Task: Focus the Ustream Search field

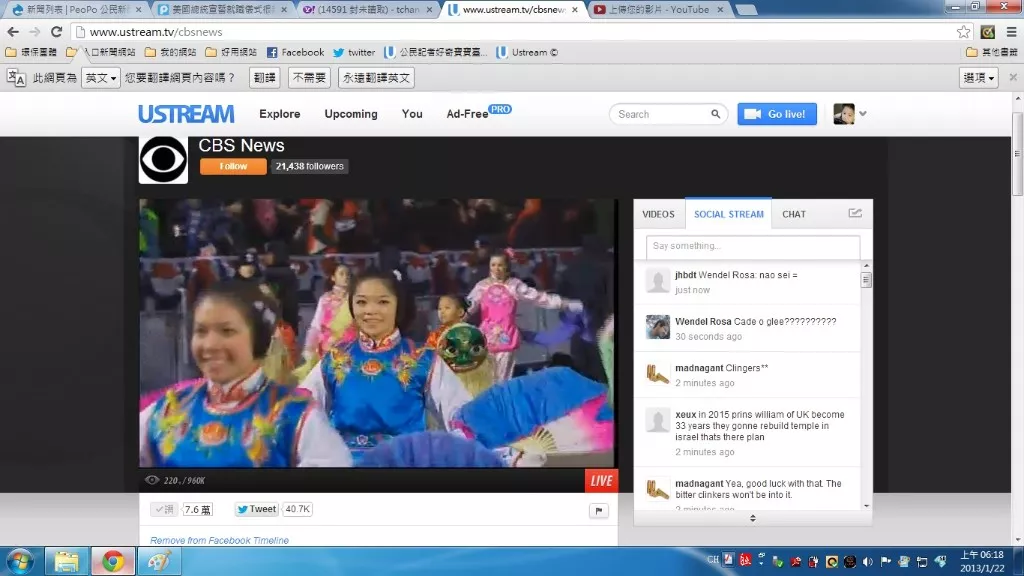Action: point(662,114)
